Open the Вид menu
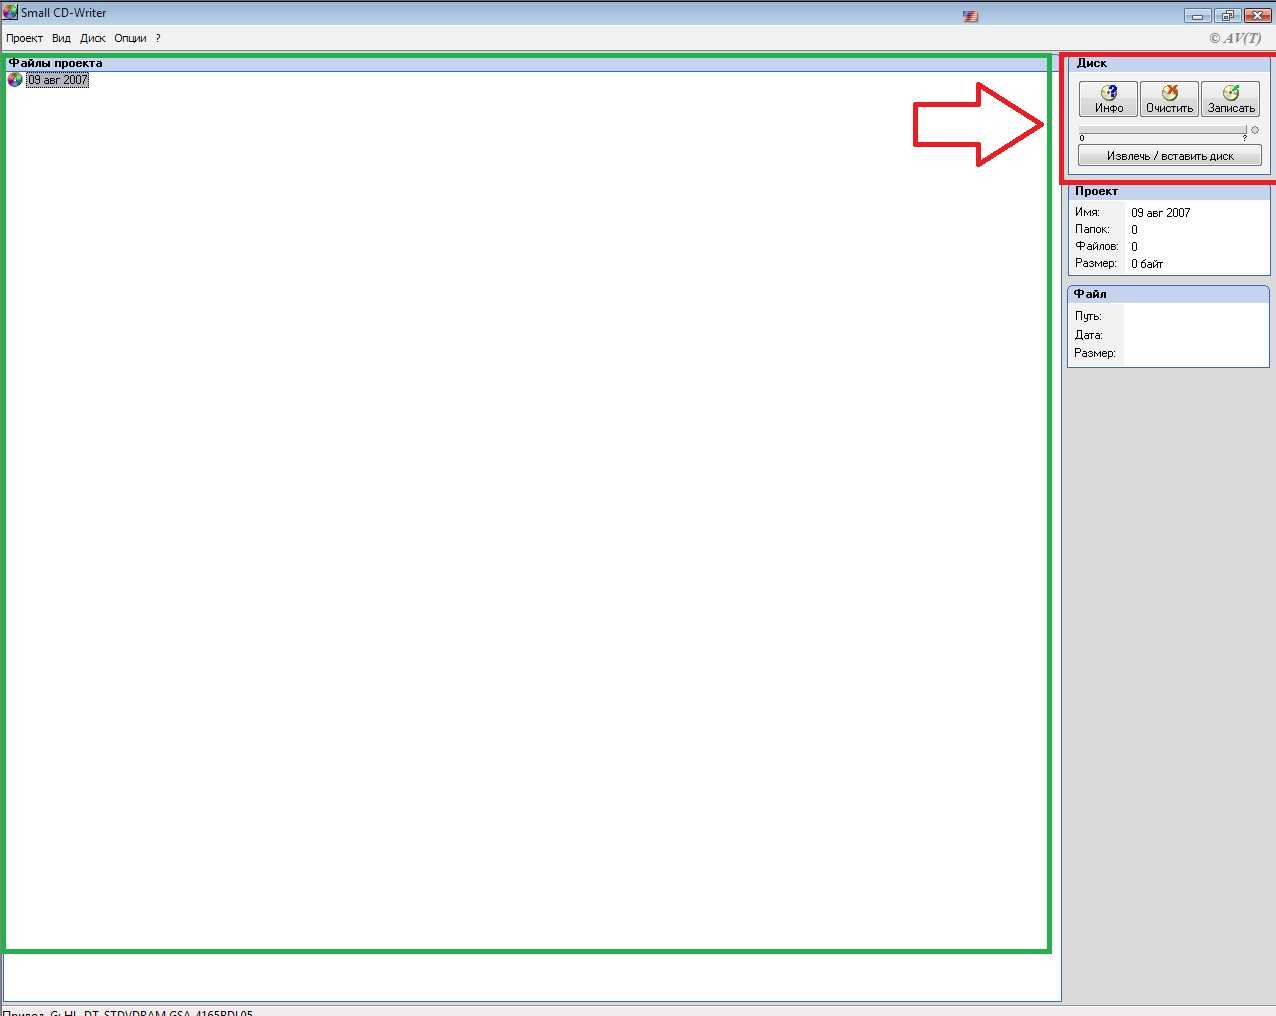This screenshot has height=1016, width=1276. tap(61, 38)
